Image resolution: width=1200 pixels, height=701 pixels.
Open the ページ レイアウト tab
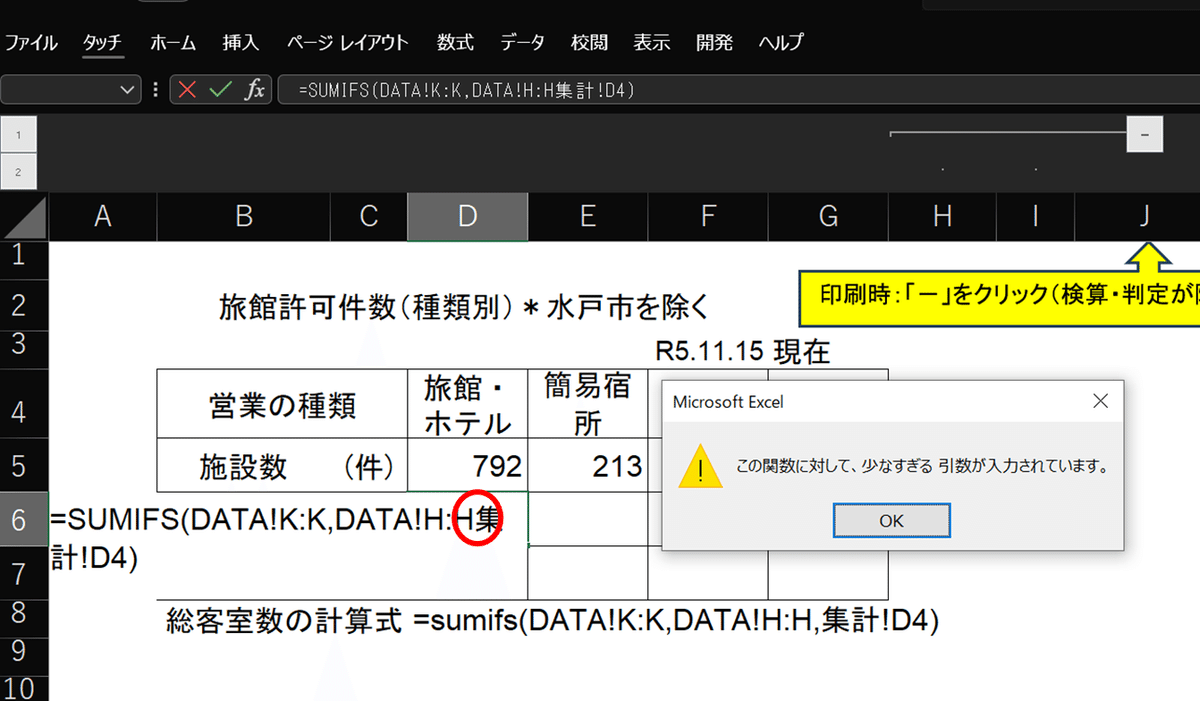coord(347,43)
